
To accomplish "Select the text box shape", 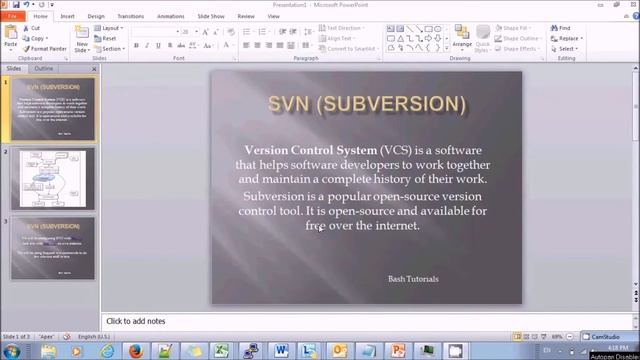I will [391, 29].
